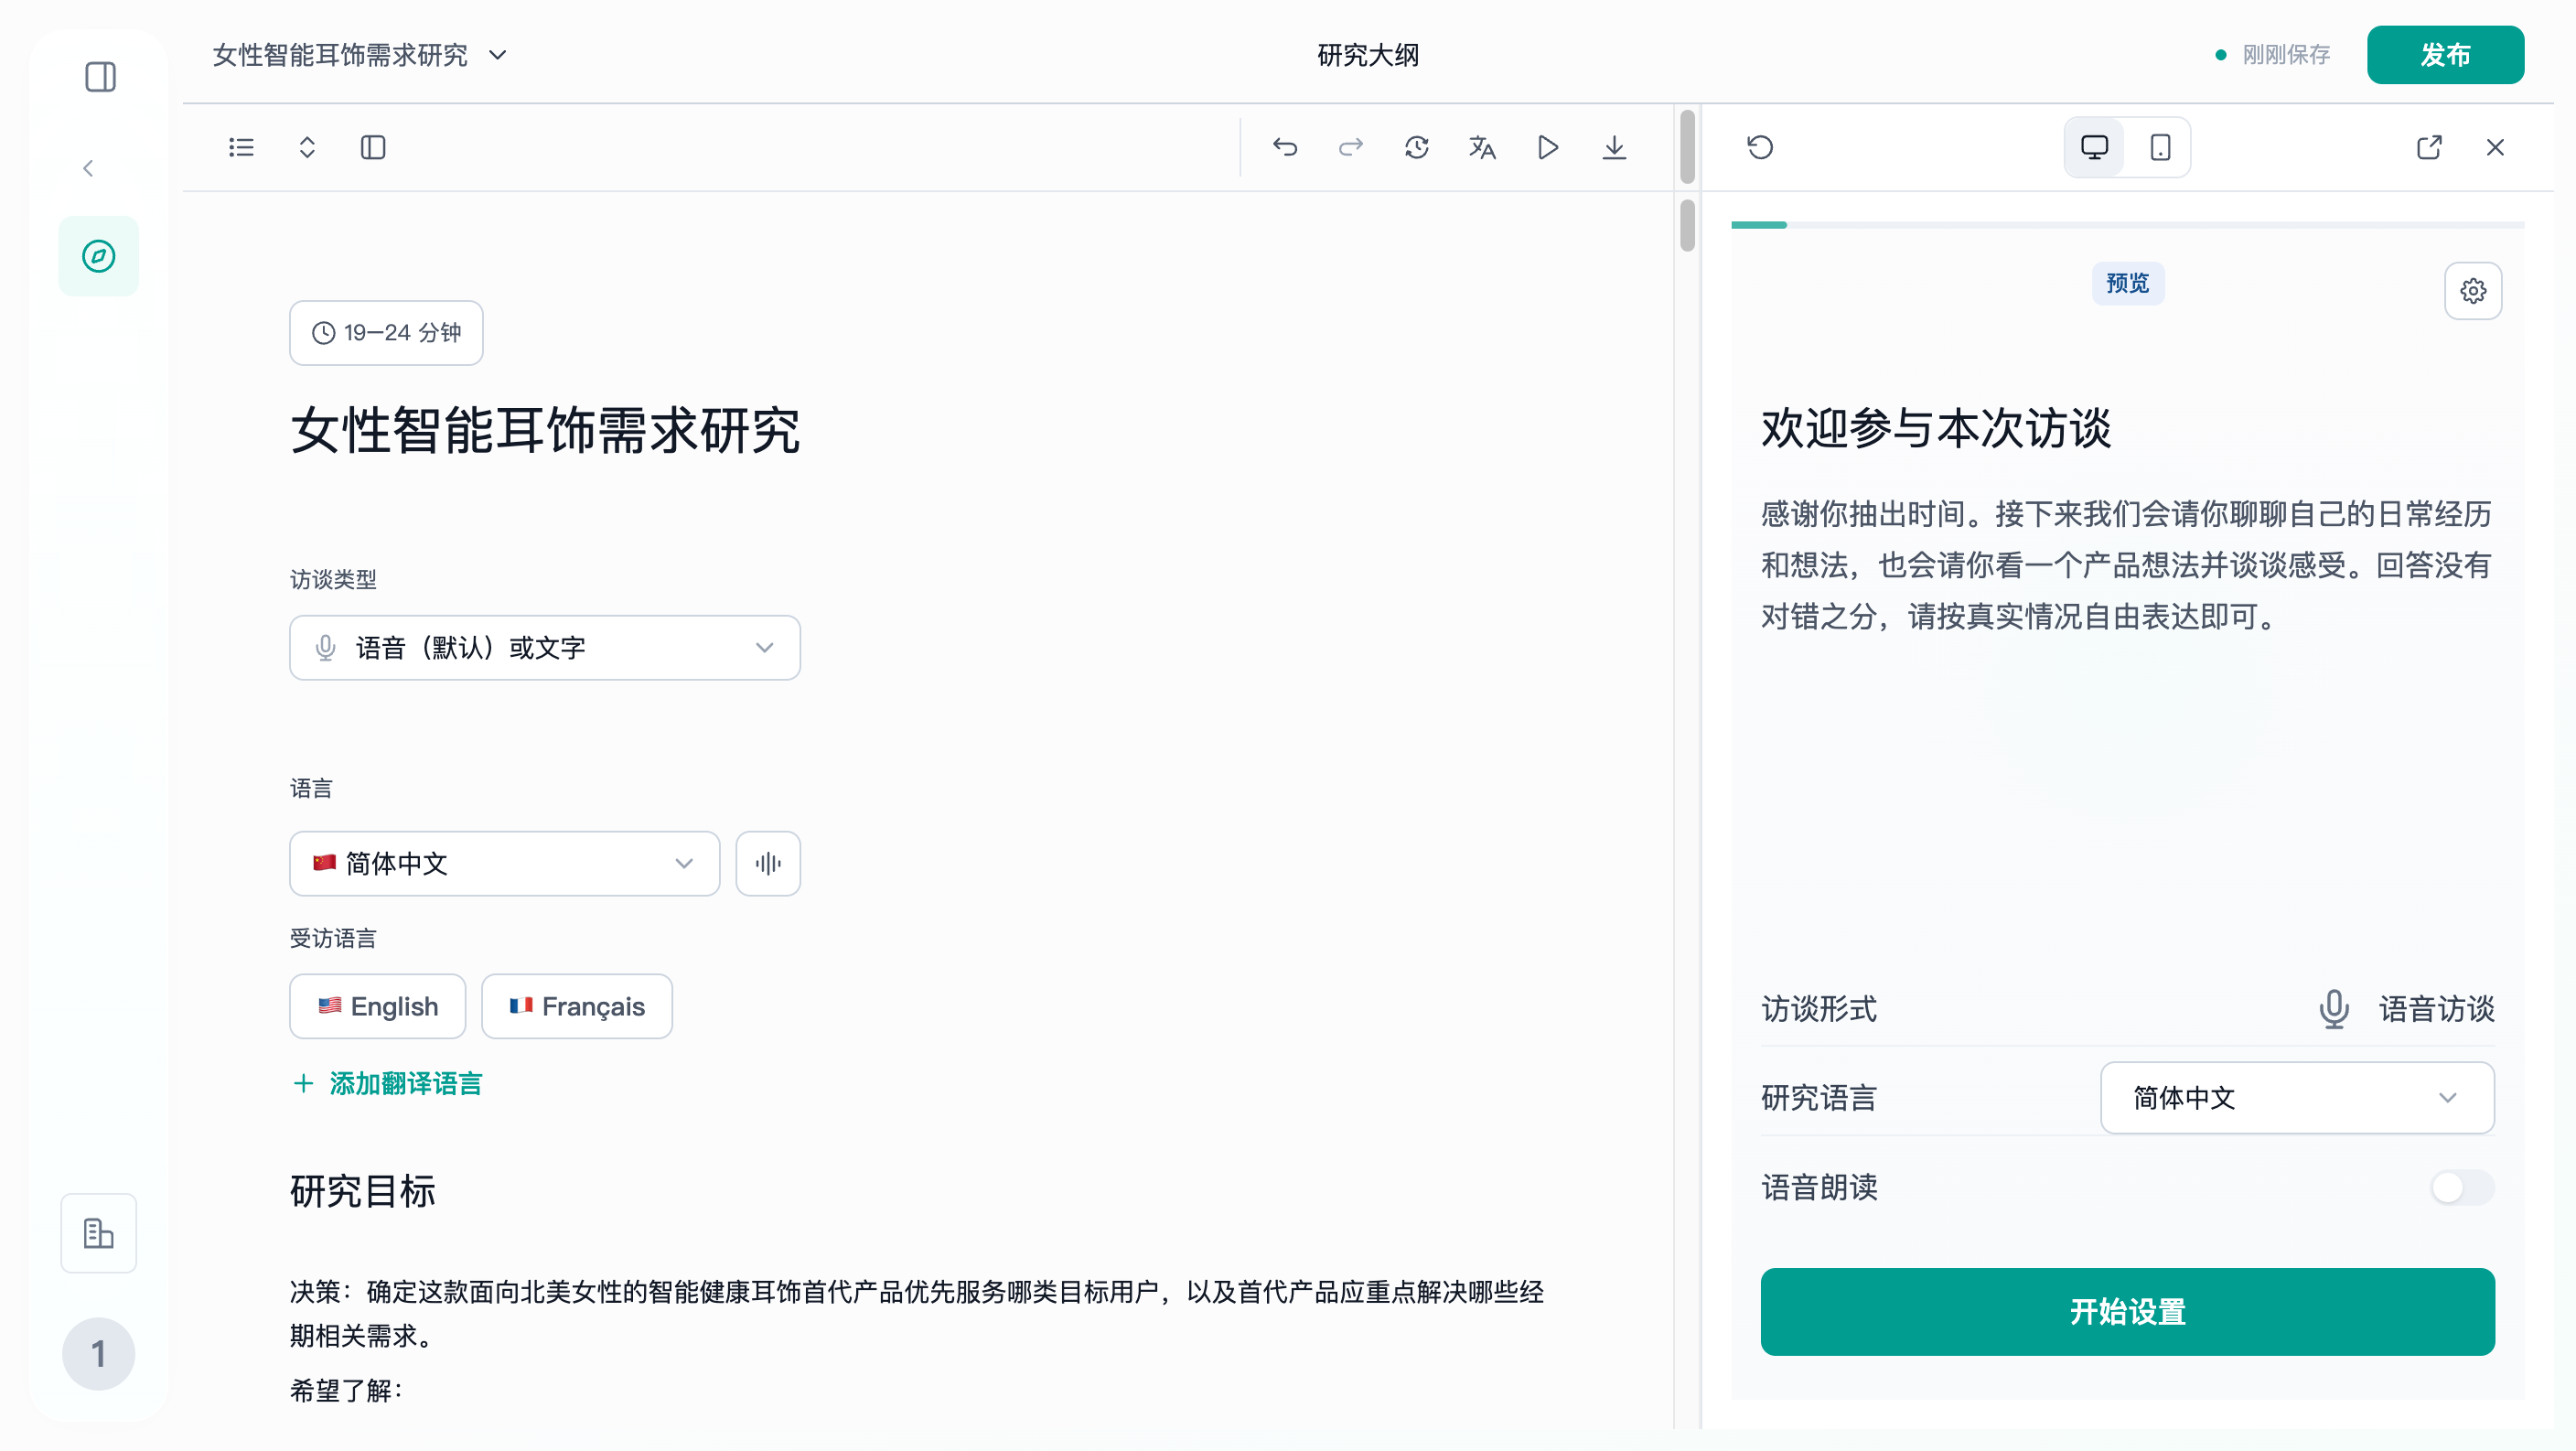This screenshot has width=2576, height=1451.
Task: Open the organization building icon
Action: pyautogui.click(x=99, y=1232)
